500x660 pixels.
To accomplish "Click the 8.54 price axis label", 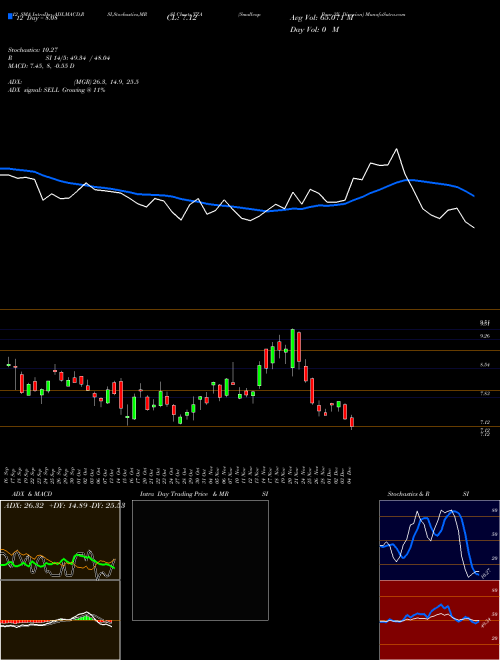I will pyautogui.click(x=485, y=365).
